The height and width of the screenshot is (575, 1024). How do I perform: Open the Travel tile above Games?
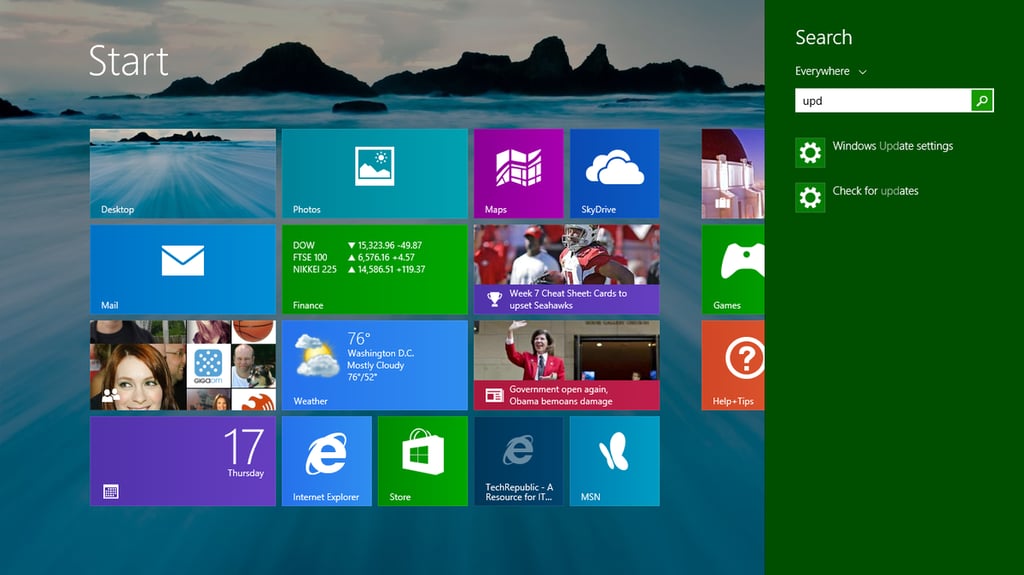[733, 173]
